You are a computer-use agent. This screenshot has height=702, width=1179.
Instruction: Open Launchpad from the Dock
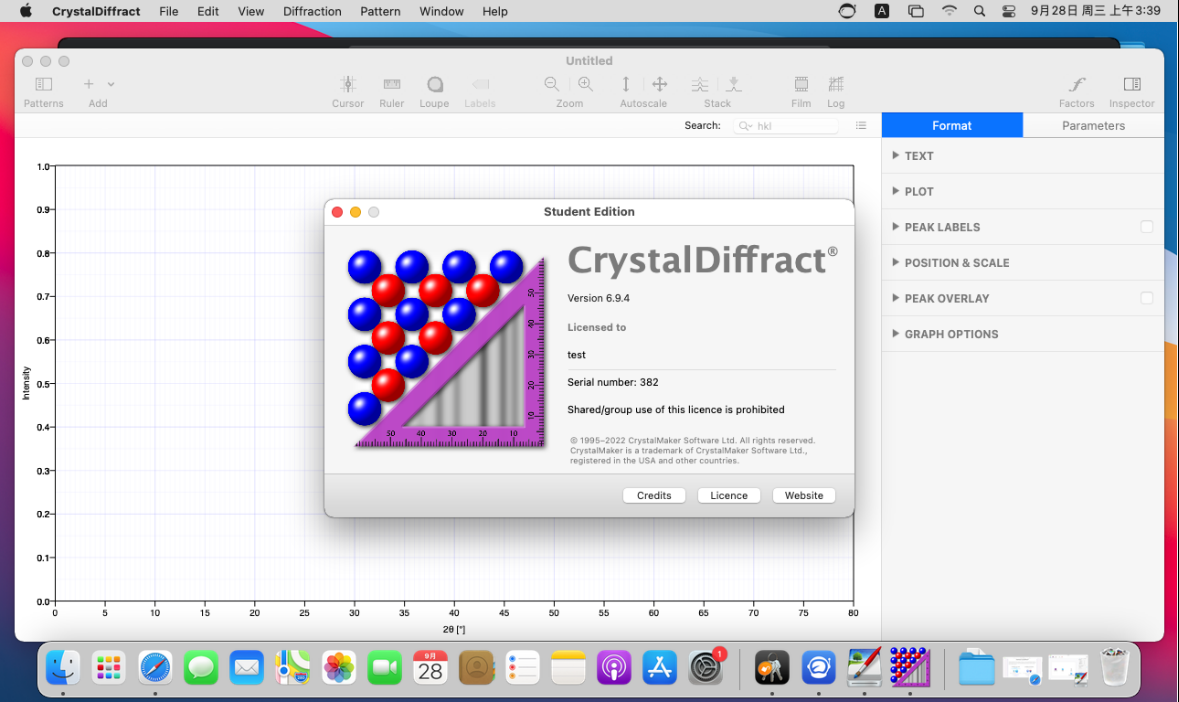tap(109, 667)
